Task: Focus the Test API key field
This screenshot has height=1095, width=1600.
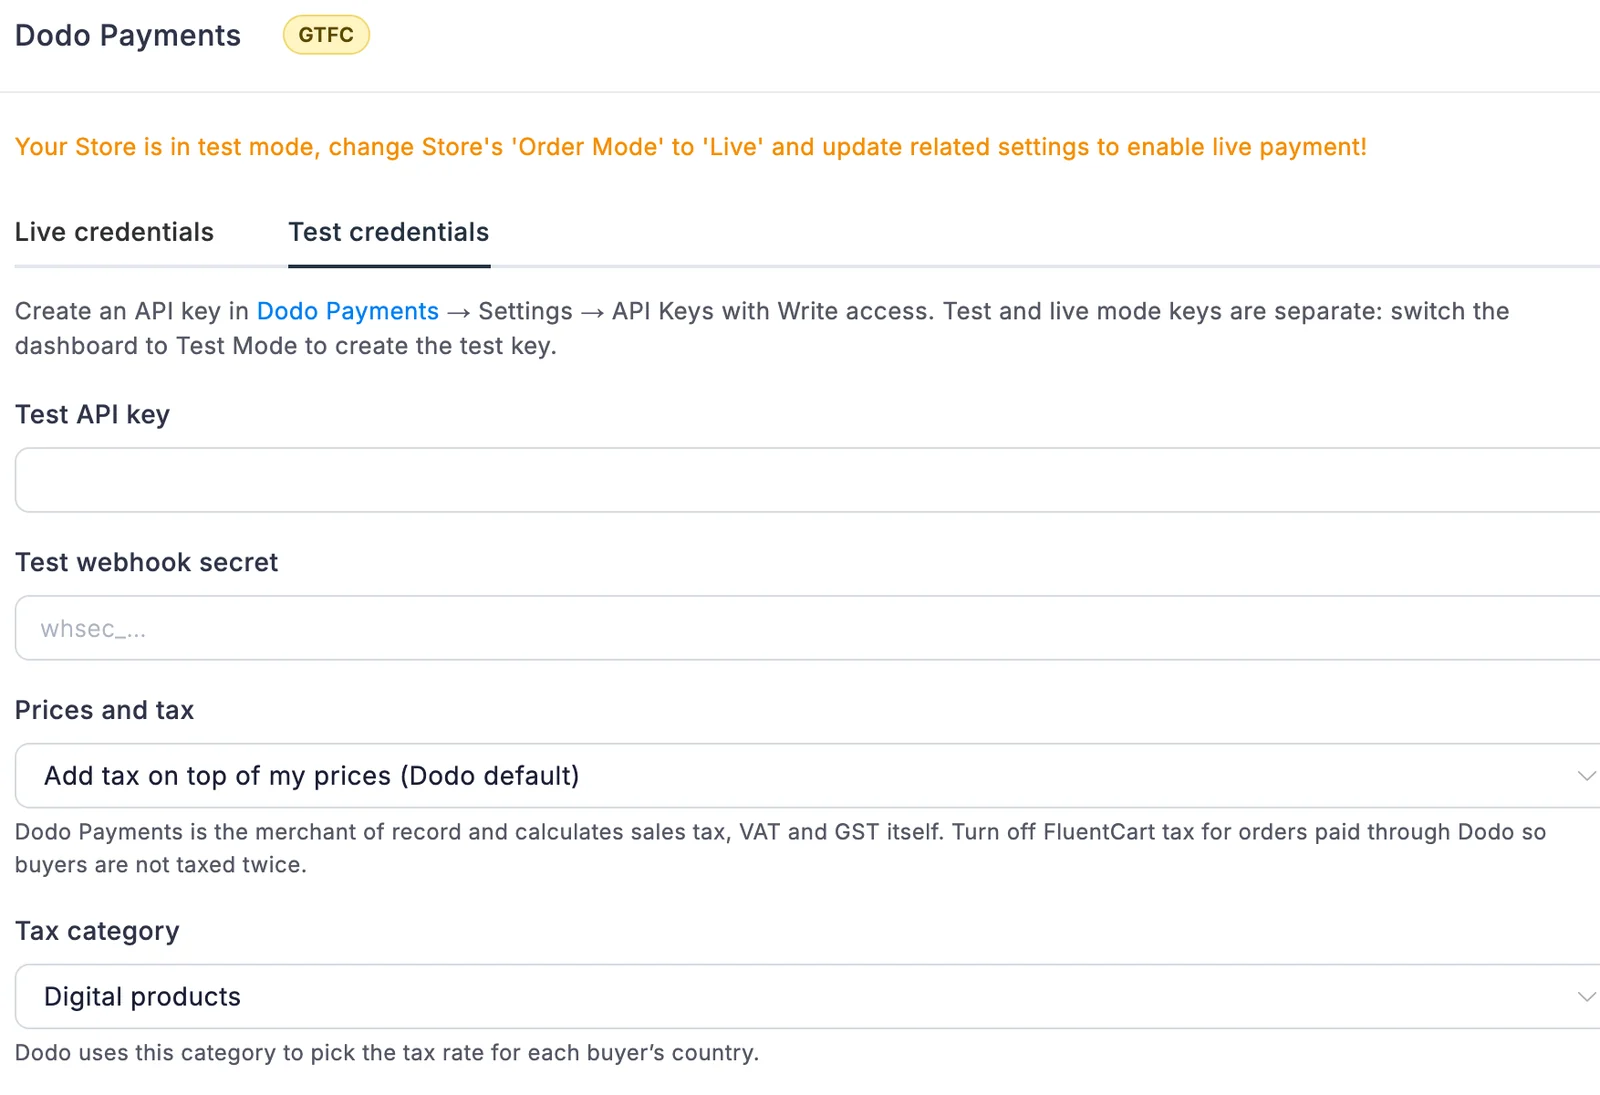Action: click(x=808, y=480)
